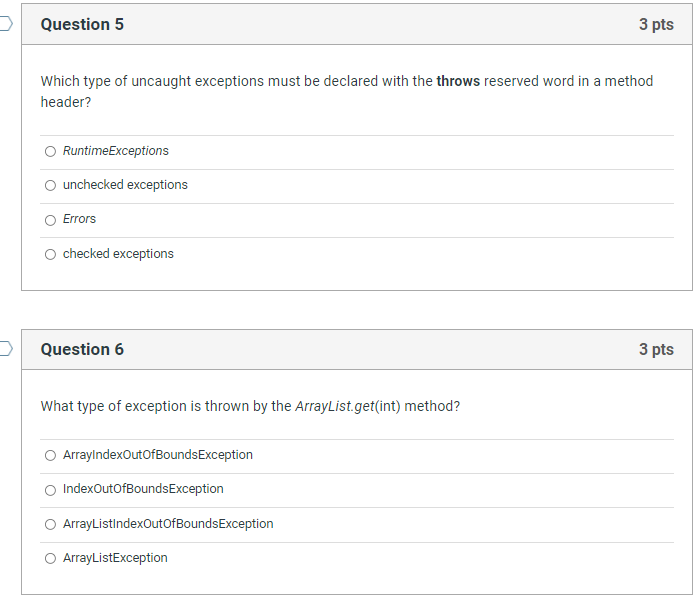
Task: Click the Question 5 header title
Action: point(82,24)
